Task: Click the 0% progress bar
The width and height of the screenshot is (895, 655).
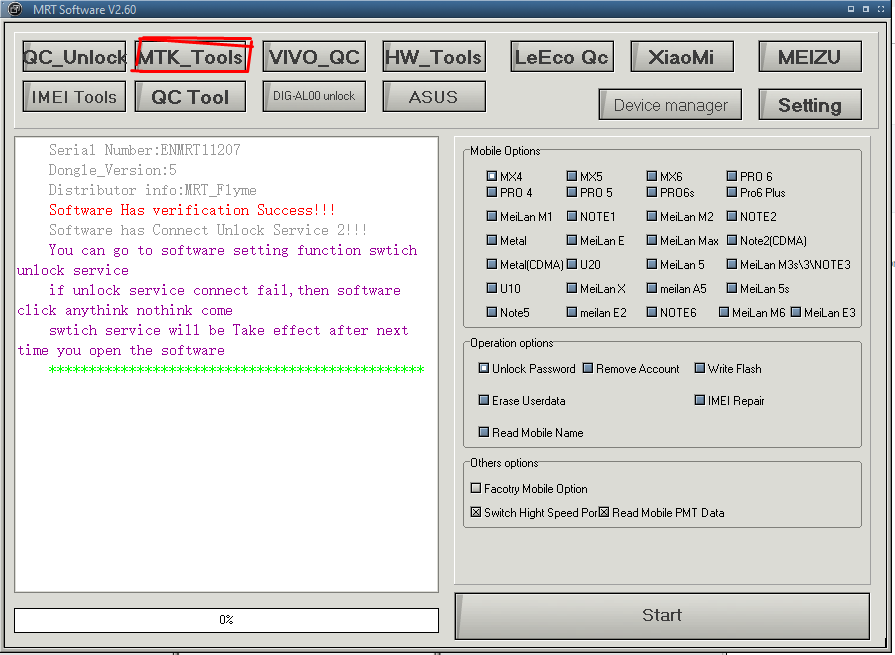Action: pyautogui.click(x=227, y=620)
